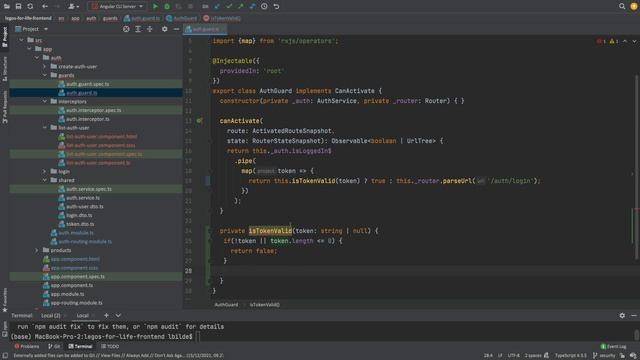Click the auth breadcrumb in navigation bar
Image resolution: width=640 pixels, height=360 pixels.
click(91, 18)
